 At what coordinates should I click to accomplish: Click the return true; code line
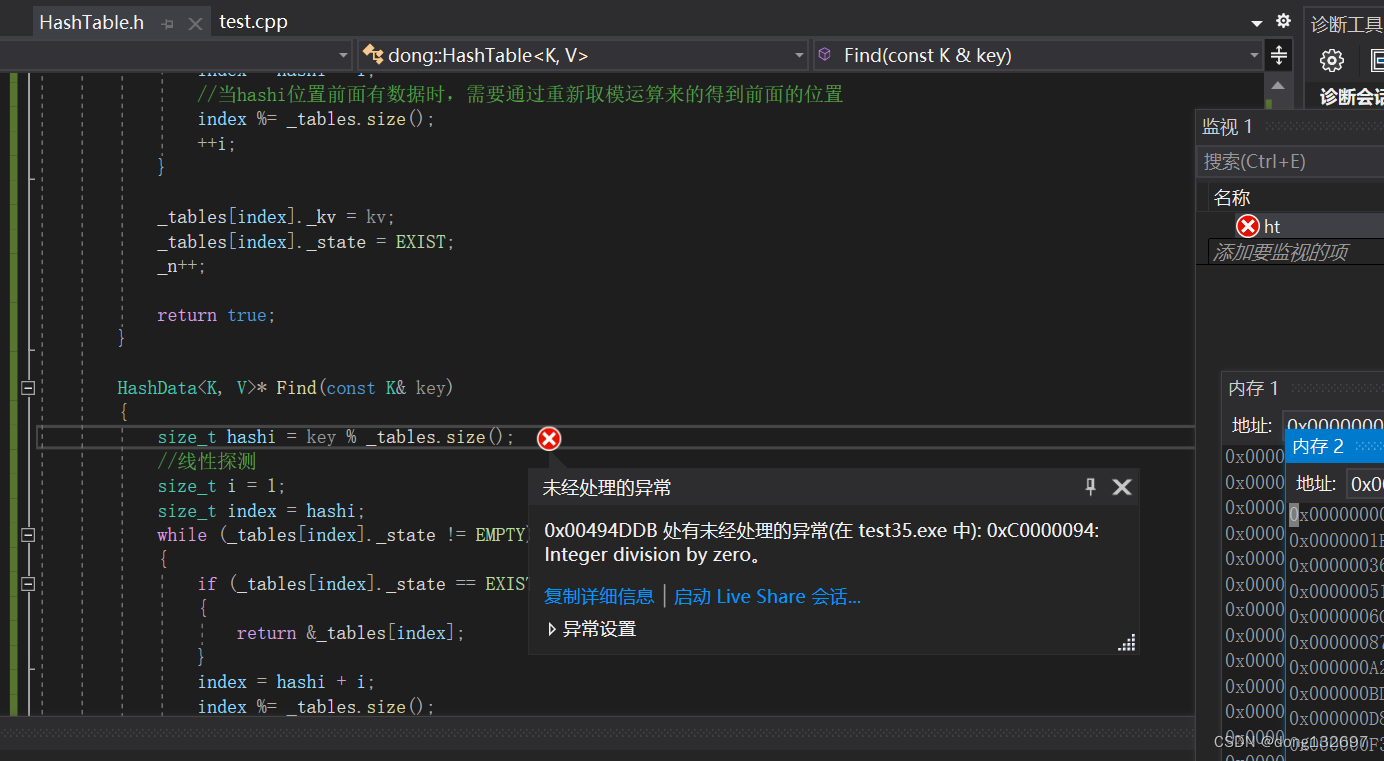pyautogui.click(x=216, y=315)
